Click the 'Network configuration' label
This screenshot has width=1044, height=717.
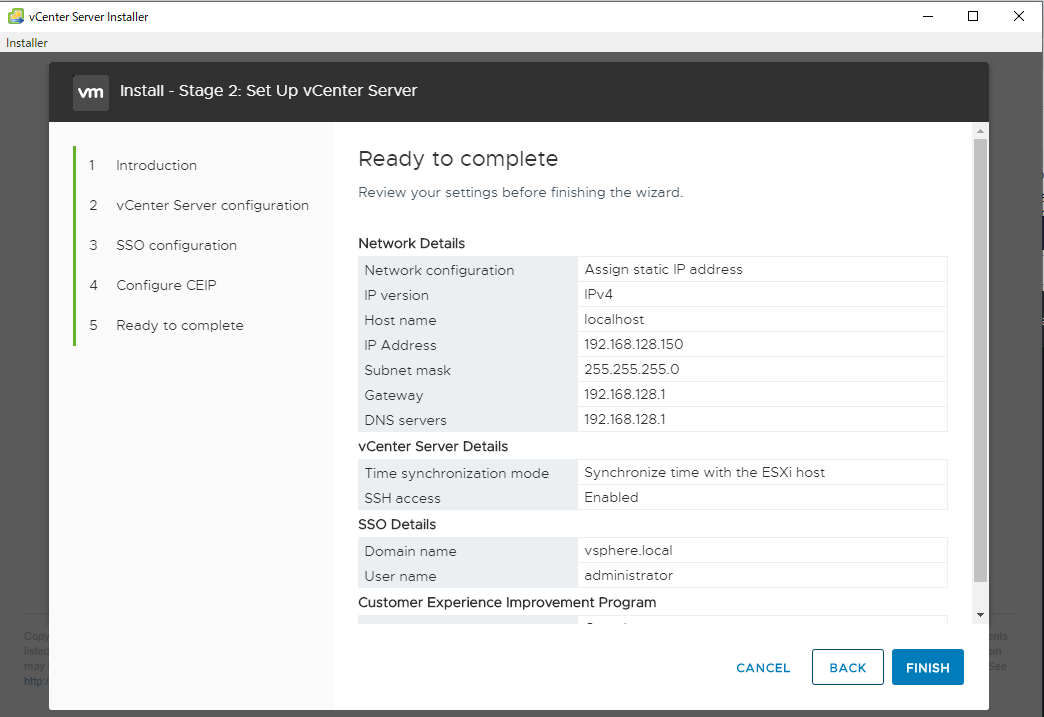439,270
